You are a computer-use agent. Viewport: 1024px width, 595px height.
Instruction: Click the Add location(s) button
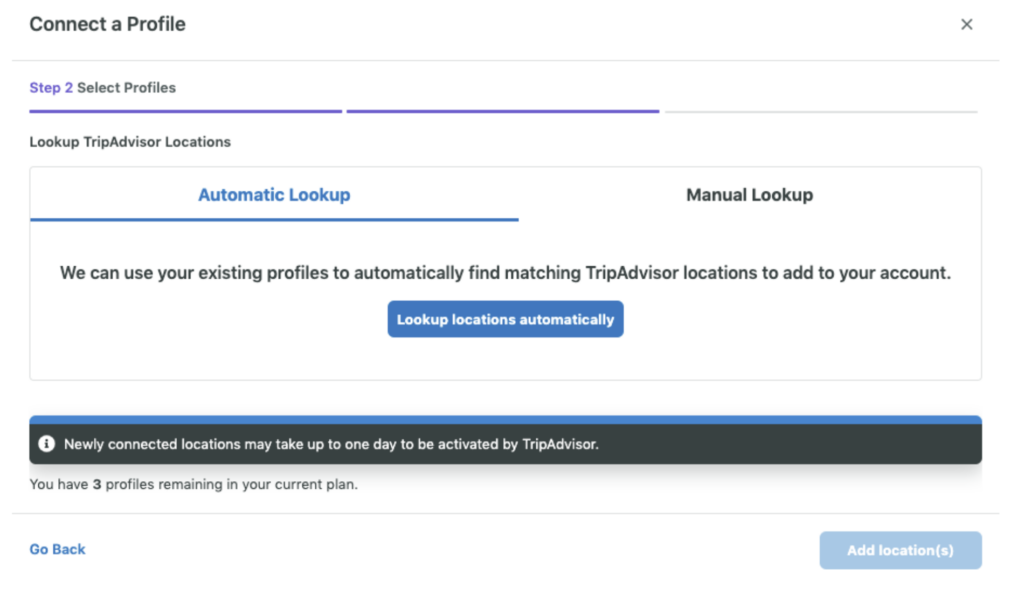click(x=900, y=550)
